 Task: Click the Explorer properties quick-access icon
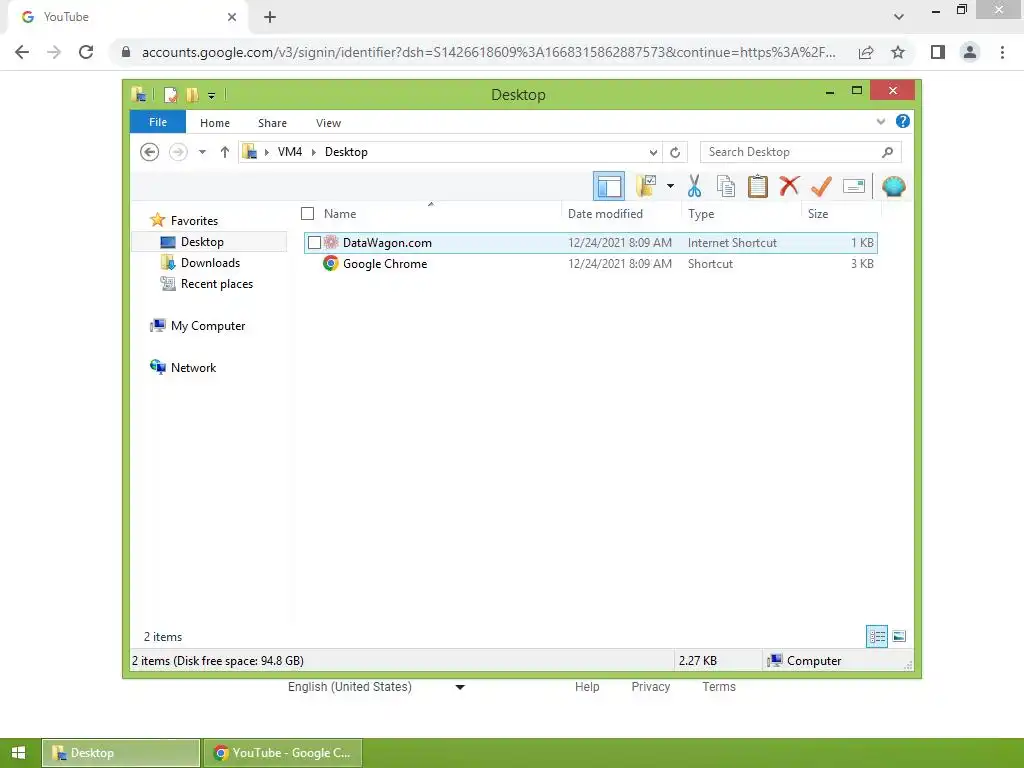[170, 95]
